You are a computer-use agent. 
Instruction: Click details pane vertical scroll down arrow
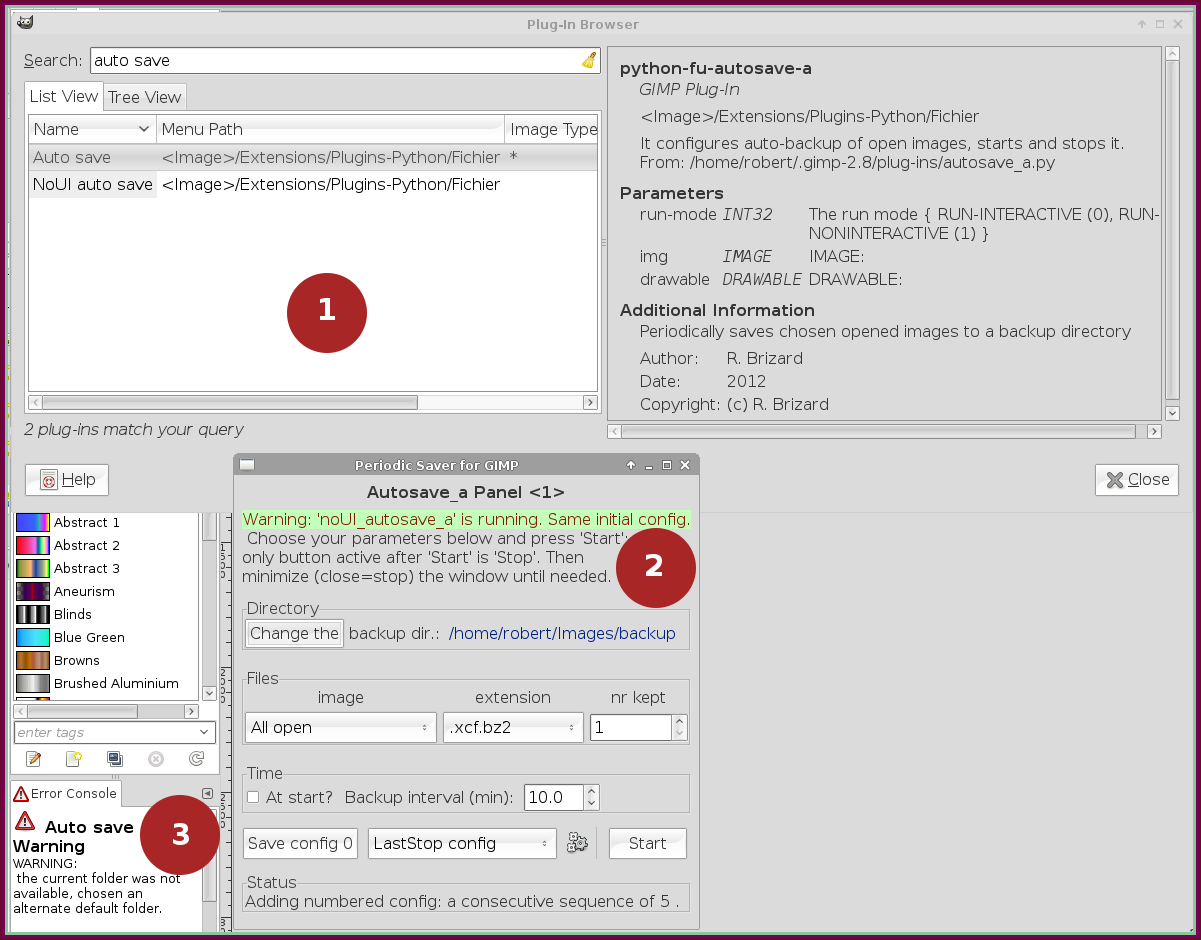1172,413
